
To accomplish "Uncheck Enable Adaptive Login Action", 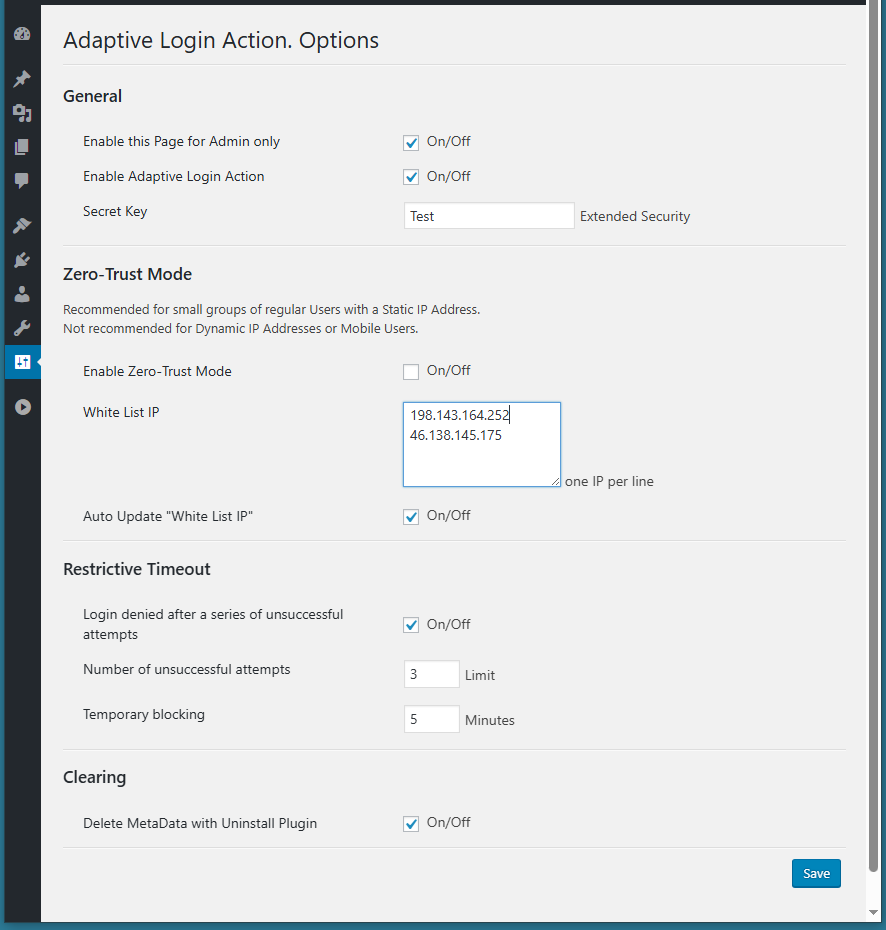I will (411, 178).
